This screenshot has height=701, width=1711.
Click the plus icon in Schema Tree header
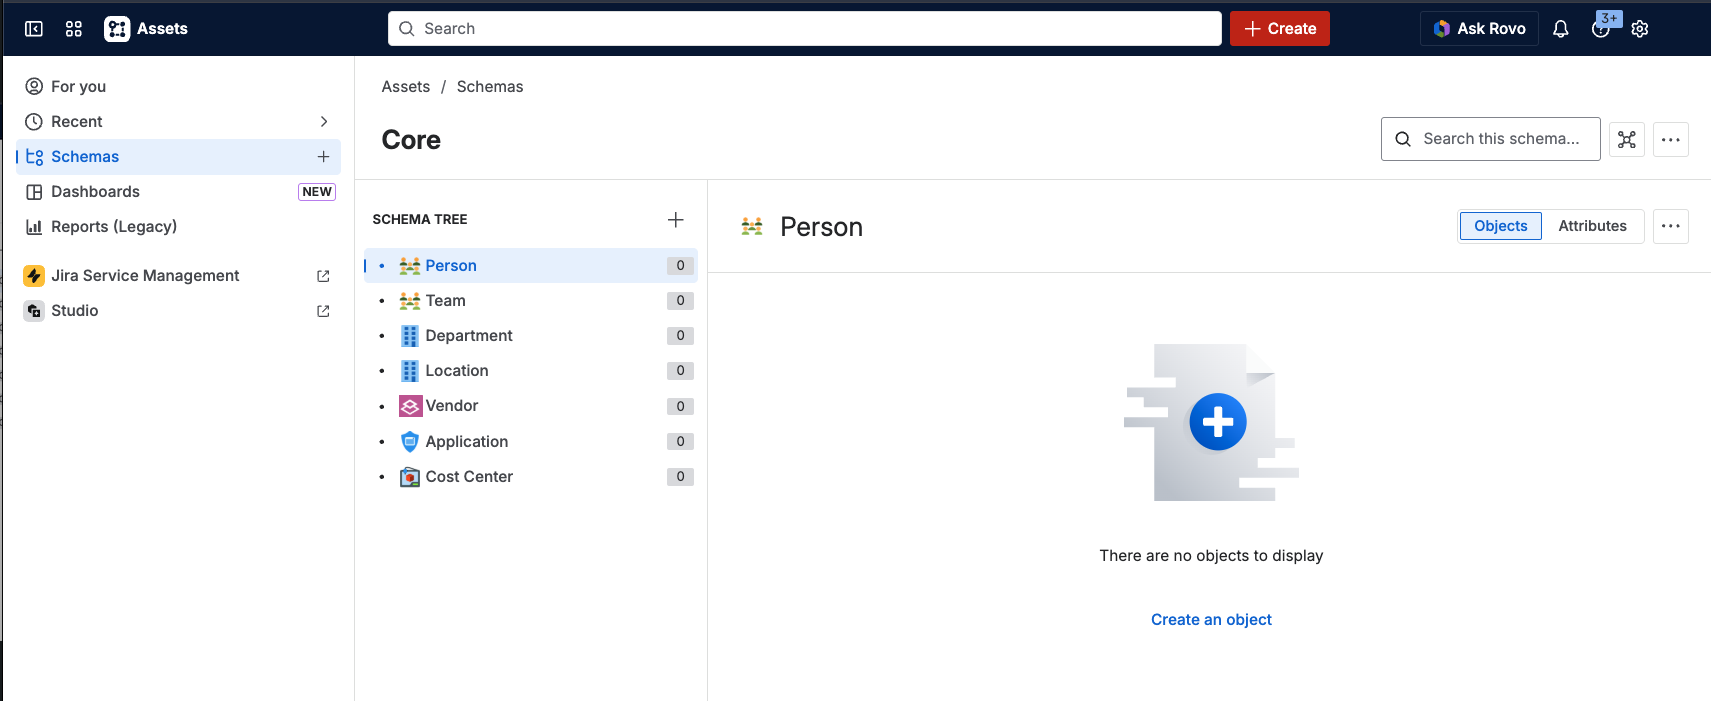coord(676,220)
